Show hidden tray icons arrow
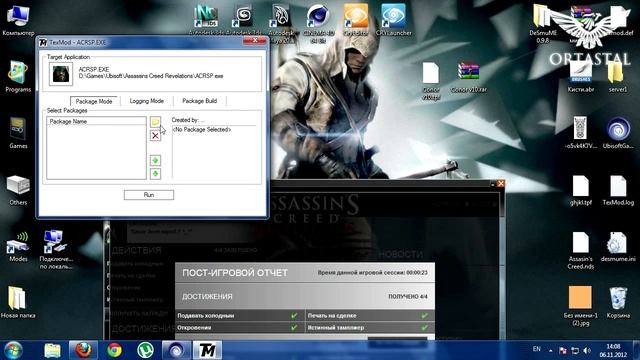 [551, 351]
